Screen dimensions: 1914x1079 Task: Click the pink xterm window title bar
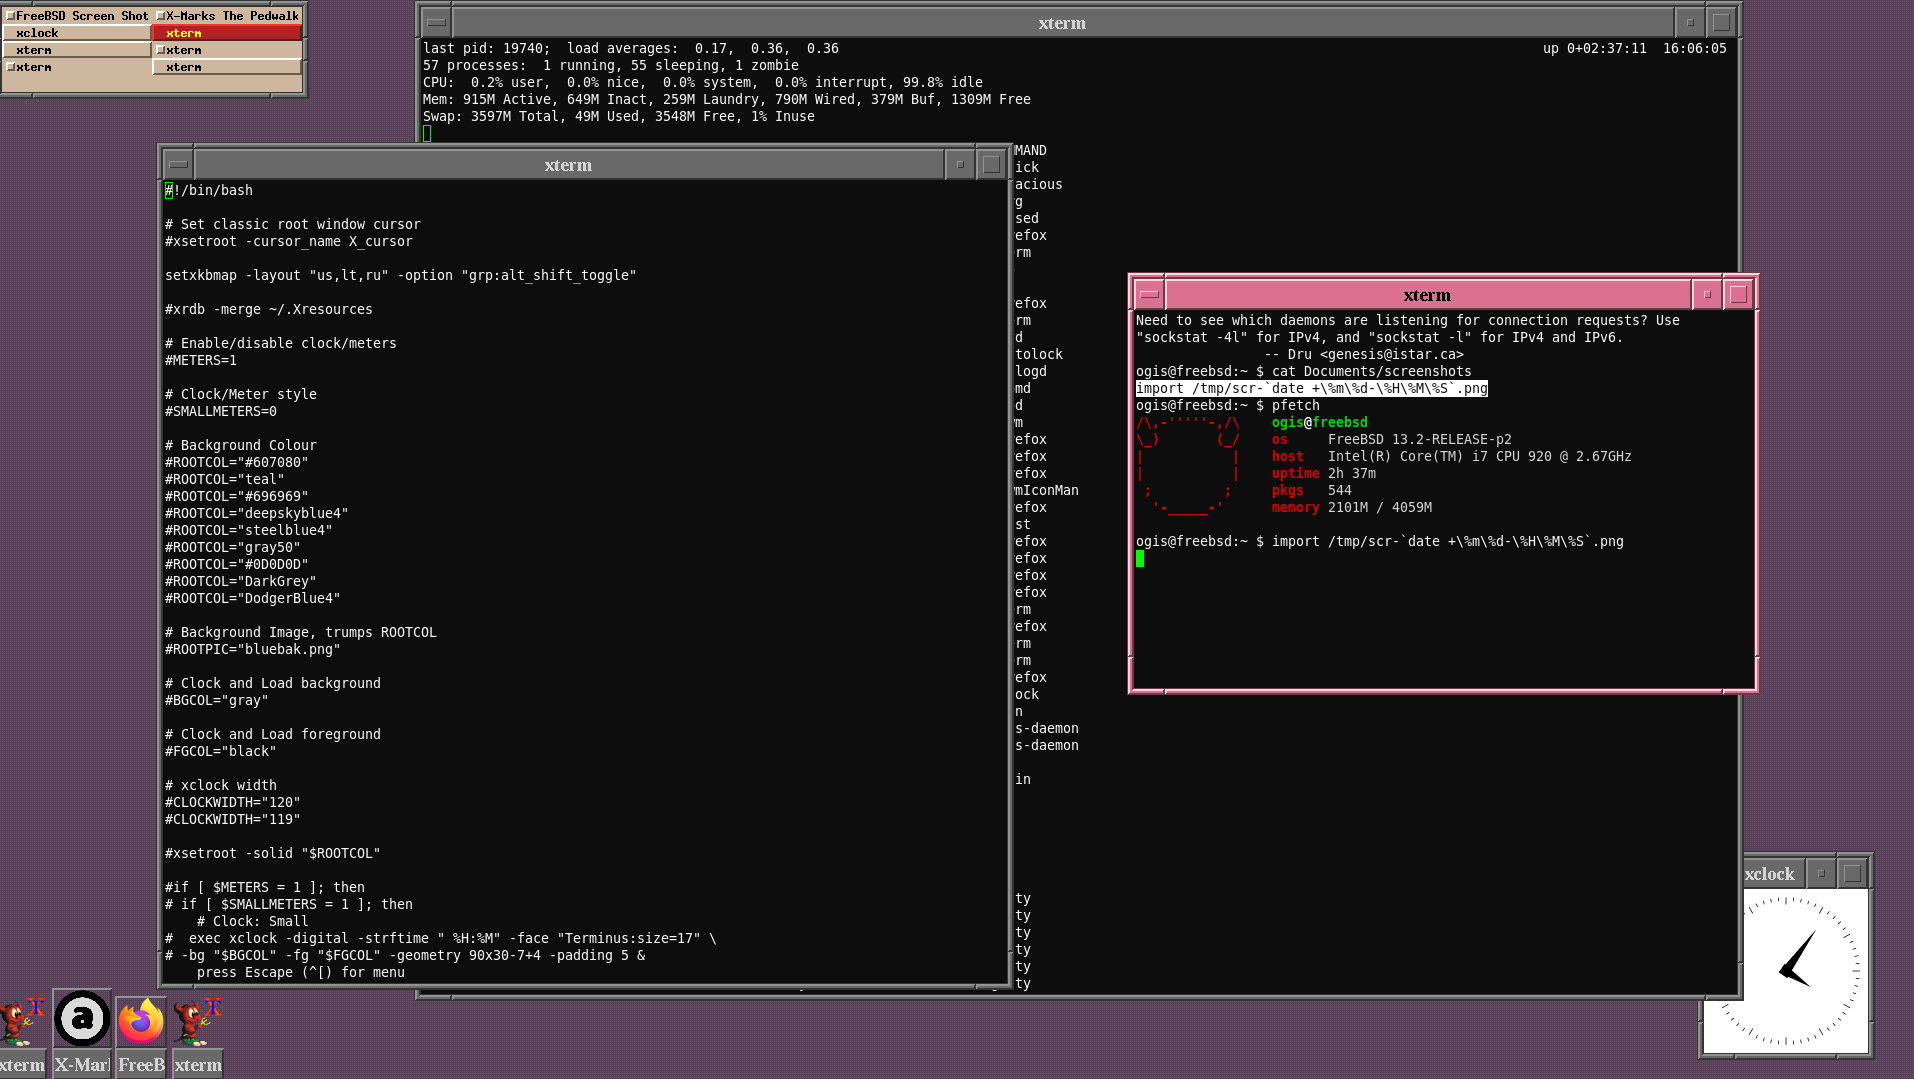point(1427,294)
